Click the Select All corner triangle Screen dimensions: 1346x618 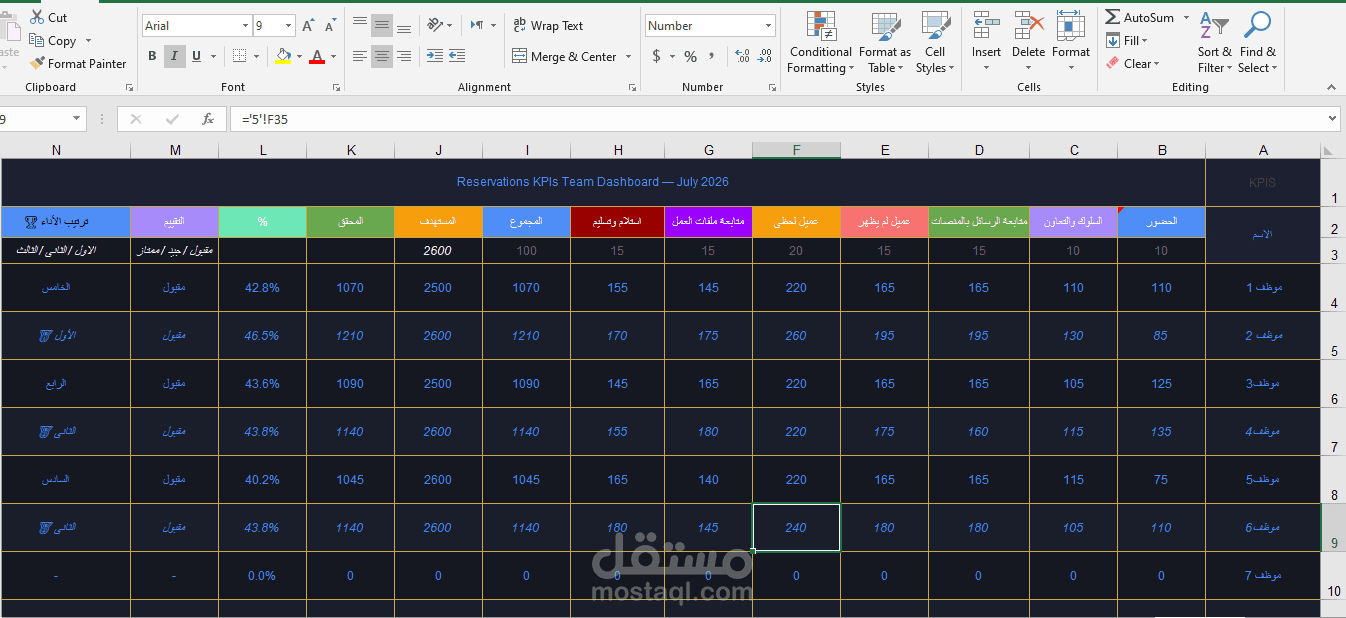click(x=1328, y=151)
